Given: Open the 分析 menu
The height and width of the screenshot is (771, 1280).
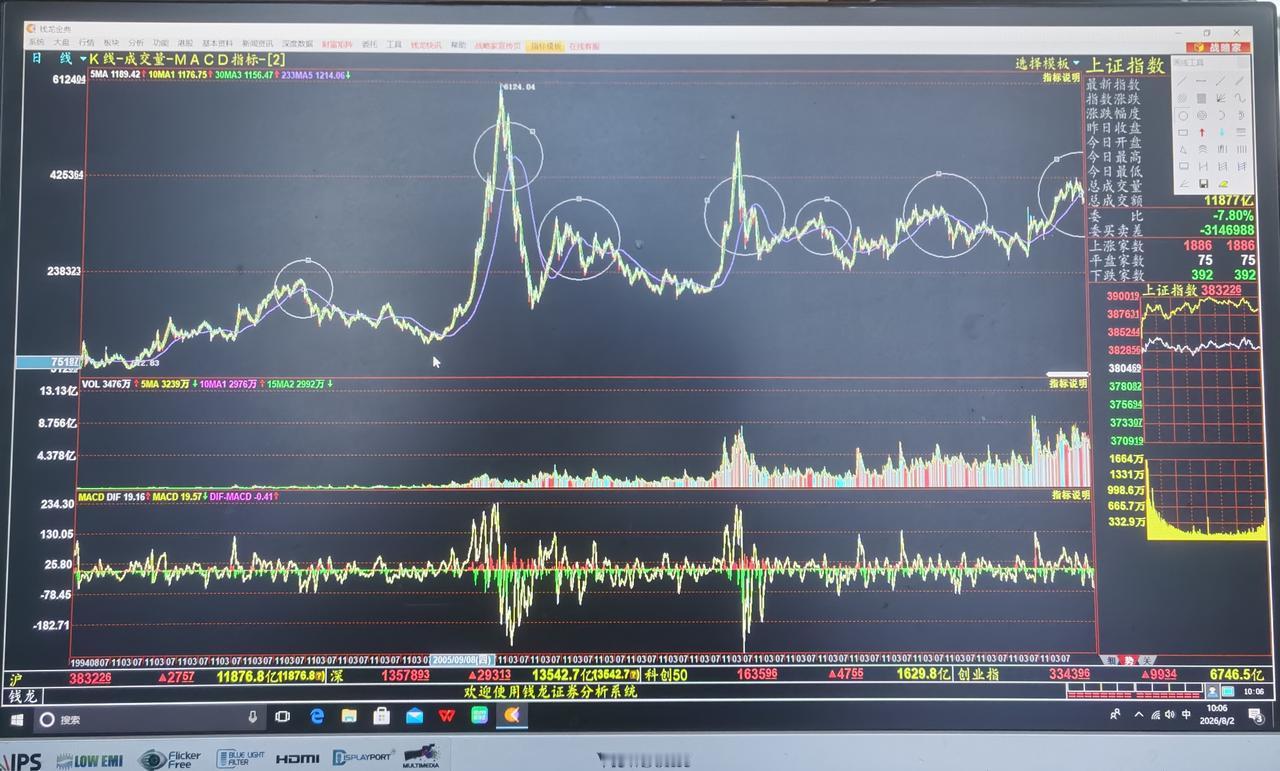Looking at the screenshot, I should [136, 43].
